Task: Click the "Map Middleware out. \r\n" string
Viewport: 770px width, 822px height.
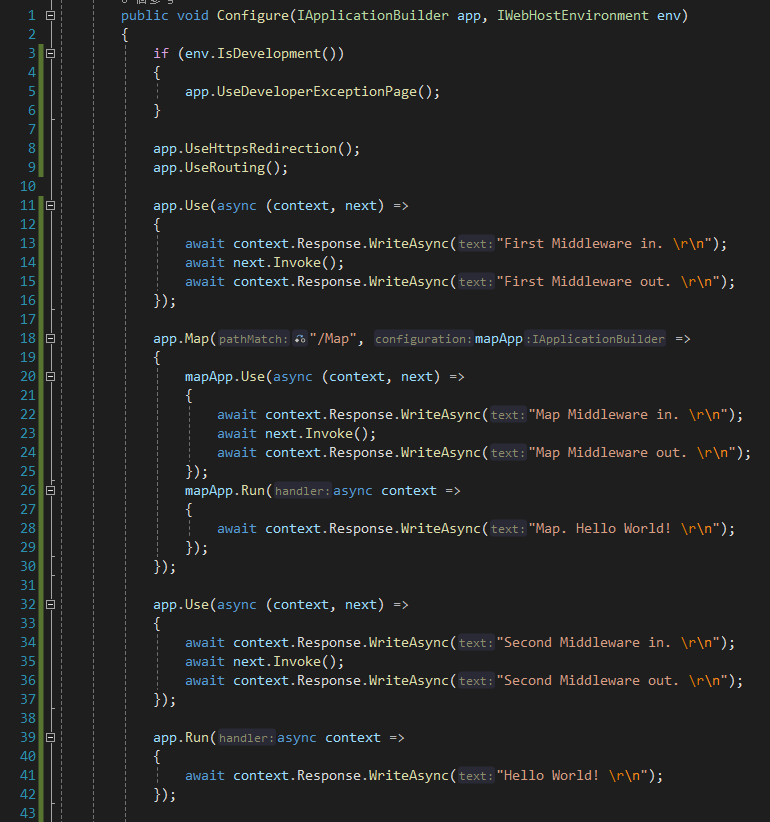Action: pos(632,452)
